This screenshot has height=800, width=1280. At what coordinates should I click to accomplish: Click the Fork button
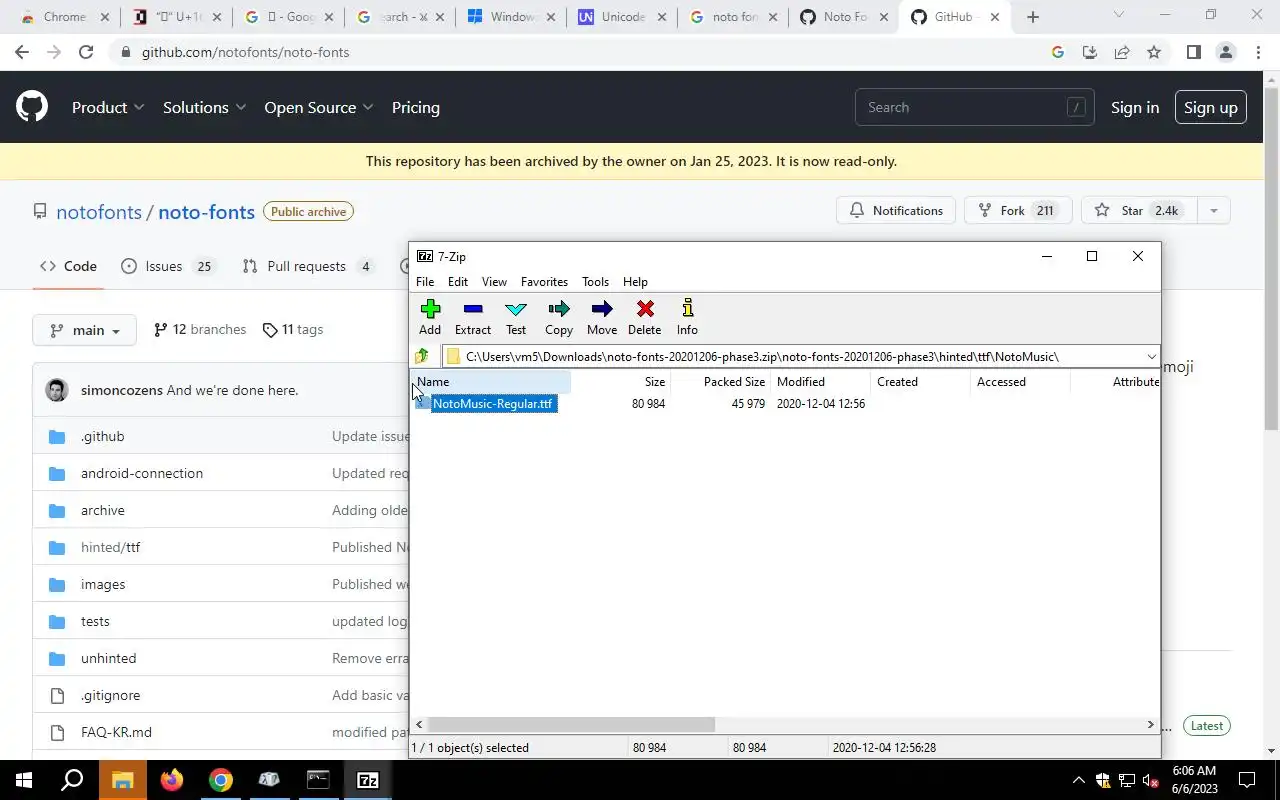(x=1017, y=210)
